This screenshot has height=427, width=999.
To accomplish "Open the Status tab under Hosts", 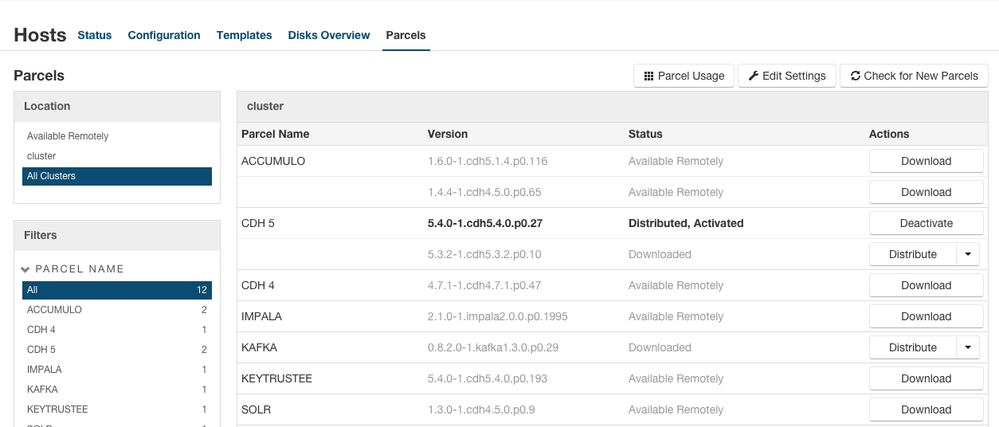I will [94, 35].
